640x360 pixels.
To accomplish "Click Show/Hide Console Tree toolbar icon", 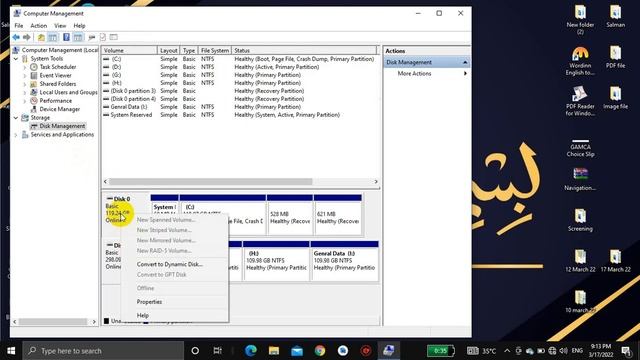I will (x=53, y=38).
